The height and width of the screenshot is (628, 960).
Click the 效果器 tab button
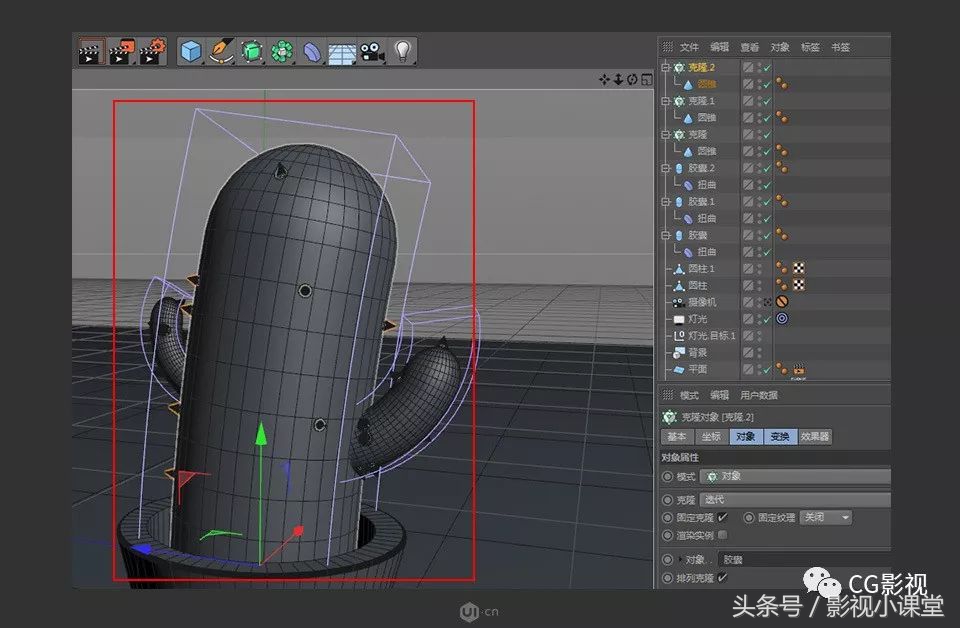816,436
